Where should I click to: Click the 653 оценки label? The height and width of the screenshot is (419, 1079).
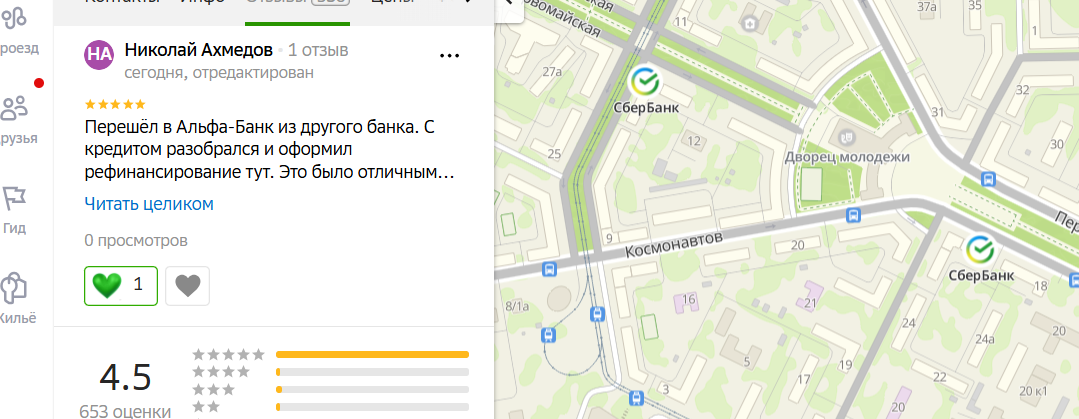pyautogui.click(x=125, y=411)
